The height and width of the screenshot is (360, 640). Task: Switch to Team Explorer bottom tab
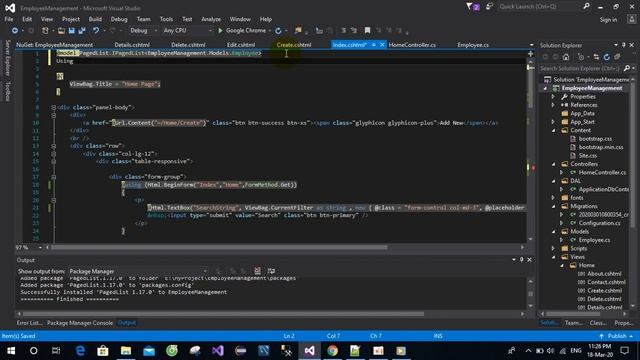573,323
